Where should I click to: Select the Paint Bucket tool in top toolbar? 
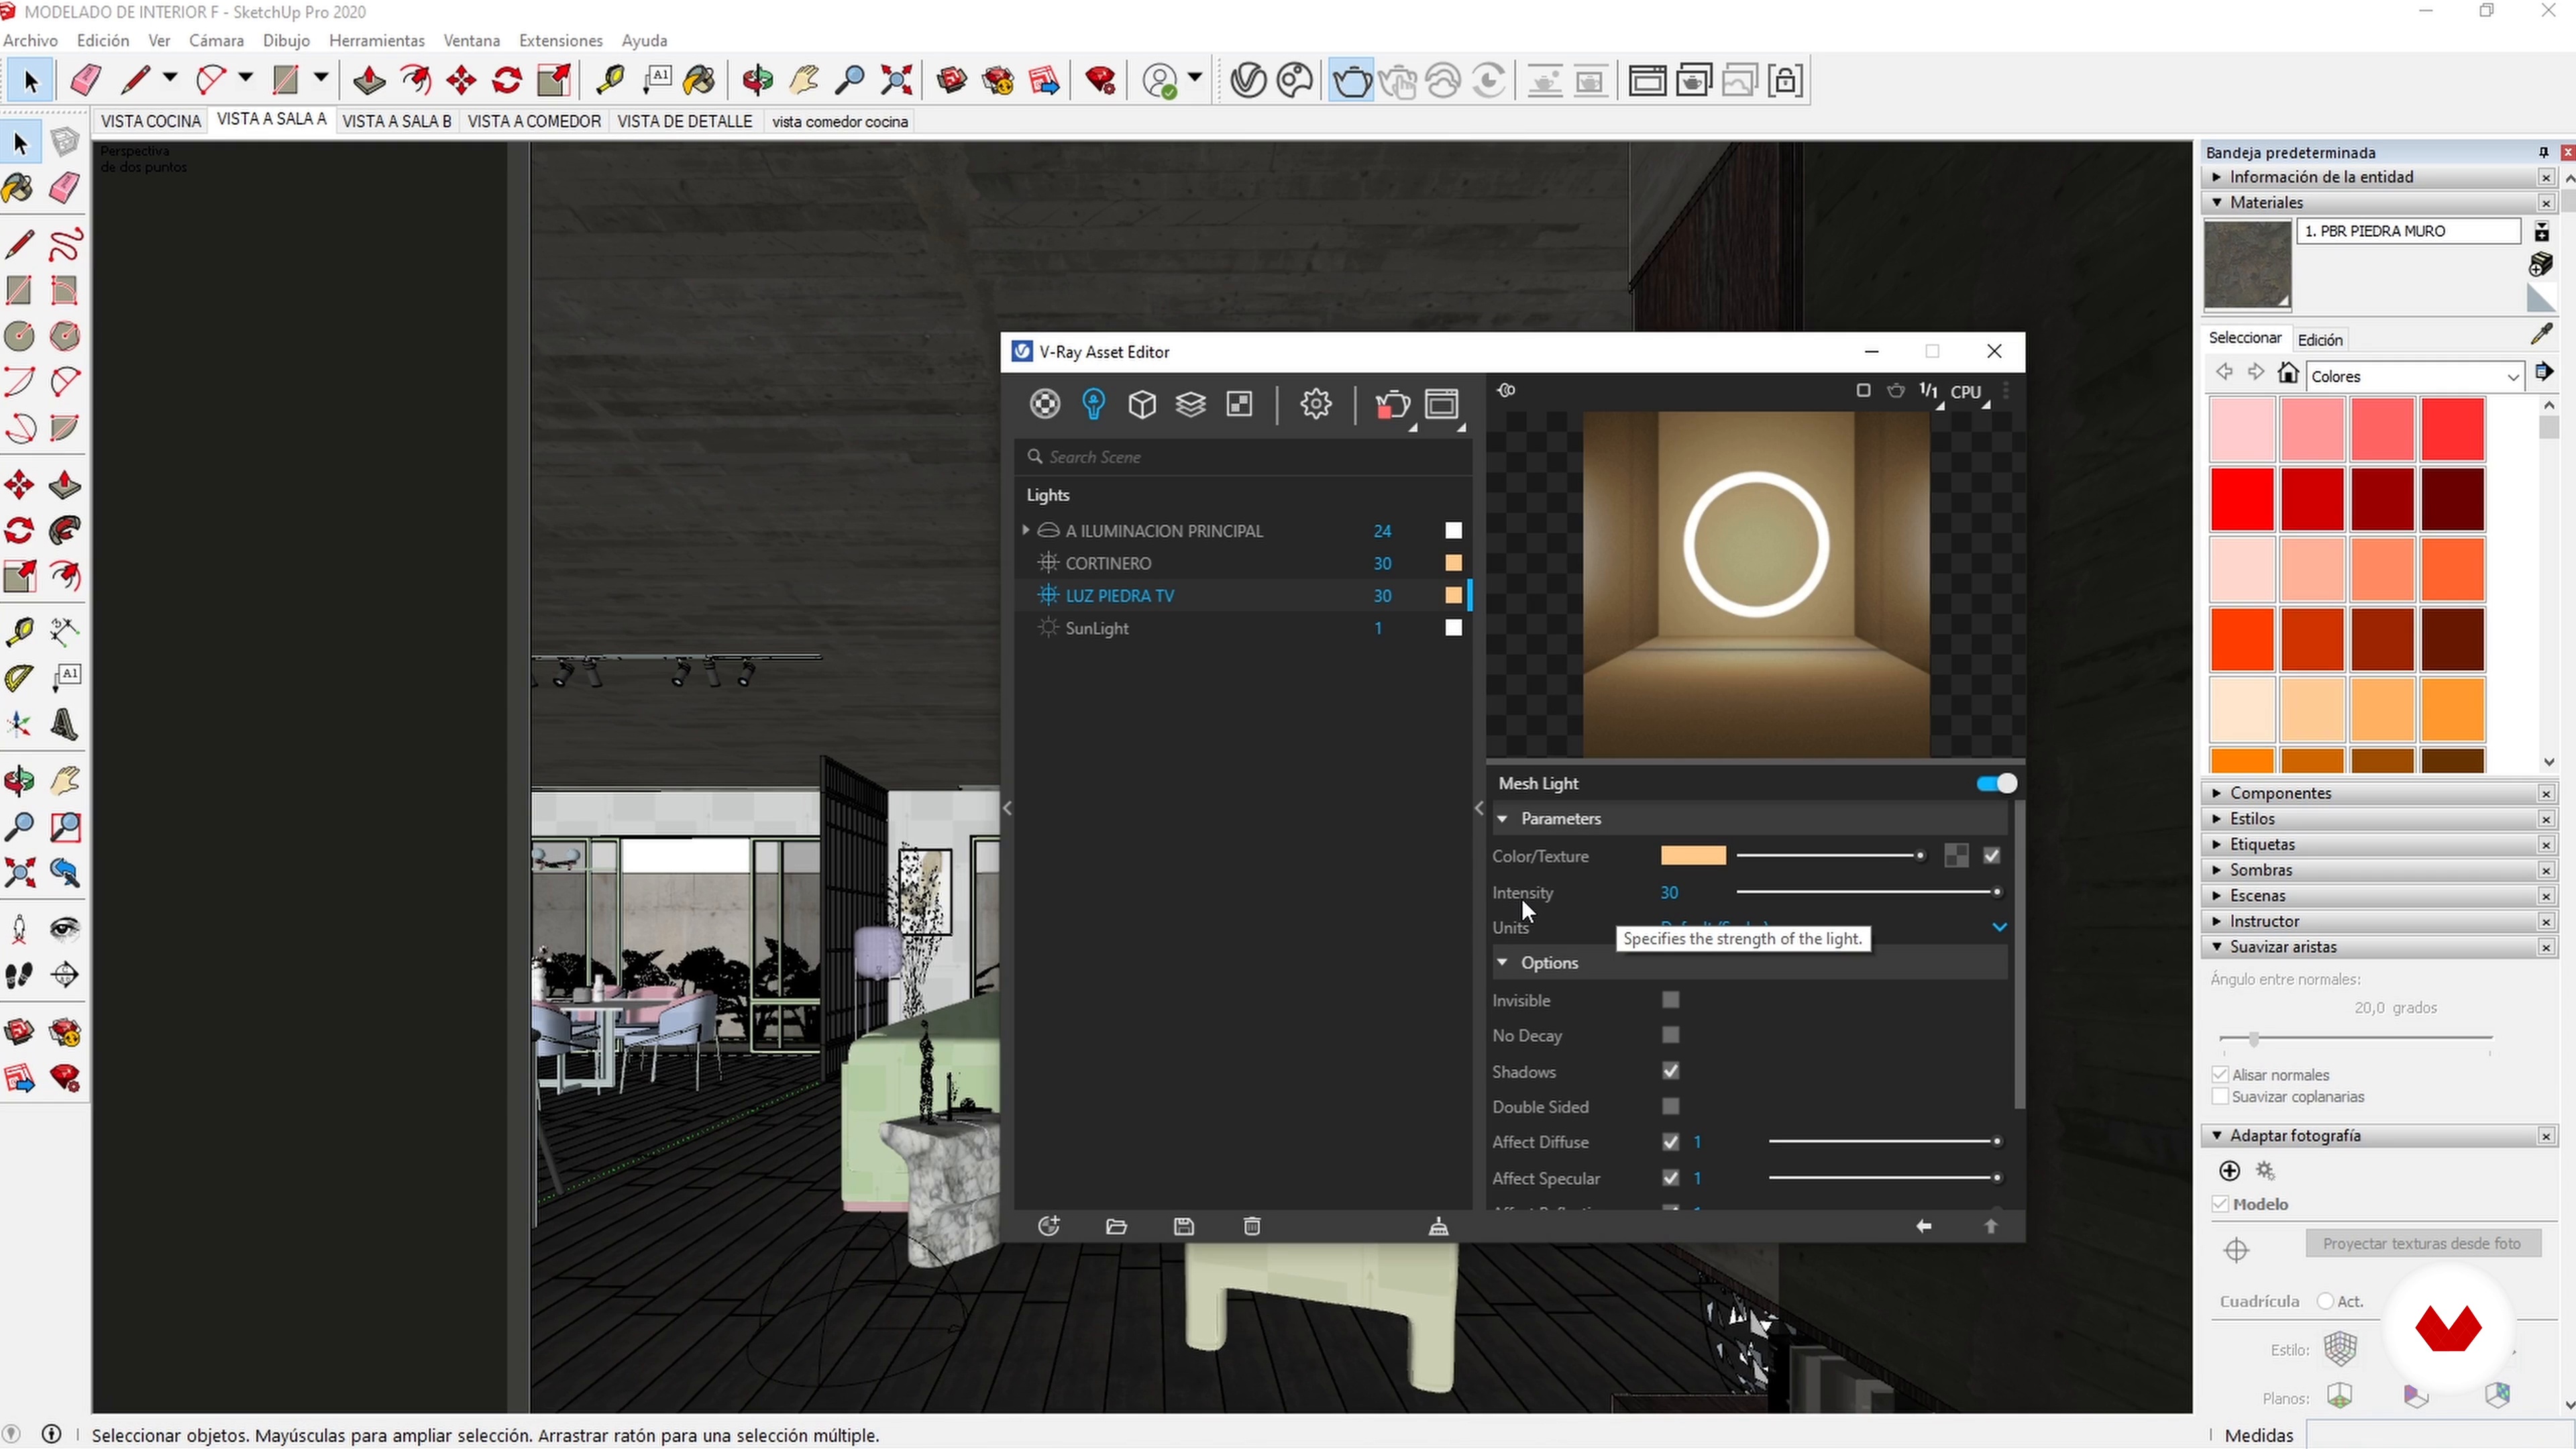point(700,80)
